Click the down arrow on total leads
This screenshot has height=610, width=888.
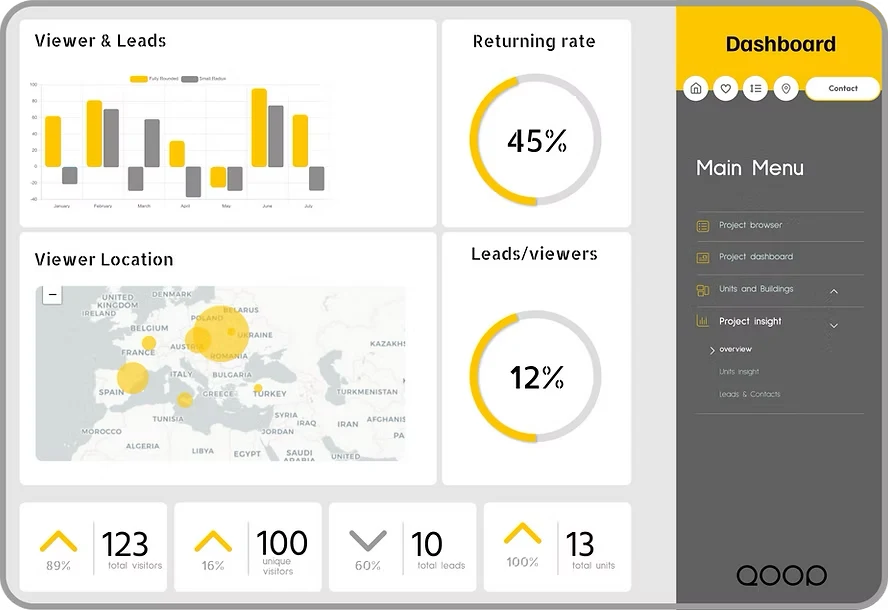(368, 541)
